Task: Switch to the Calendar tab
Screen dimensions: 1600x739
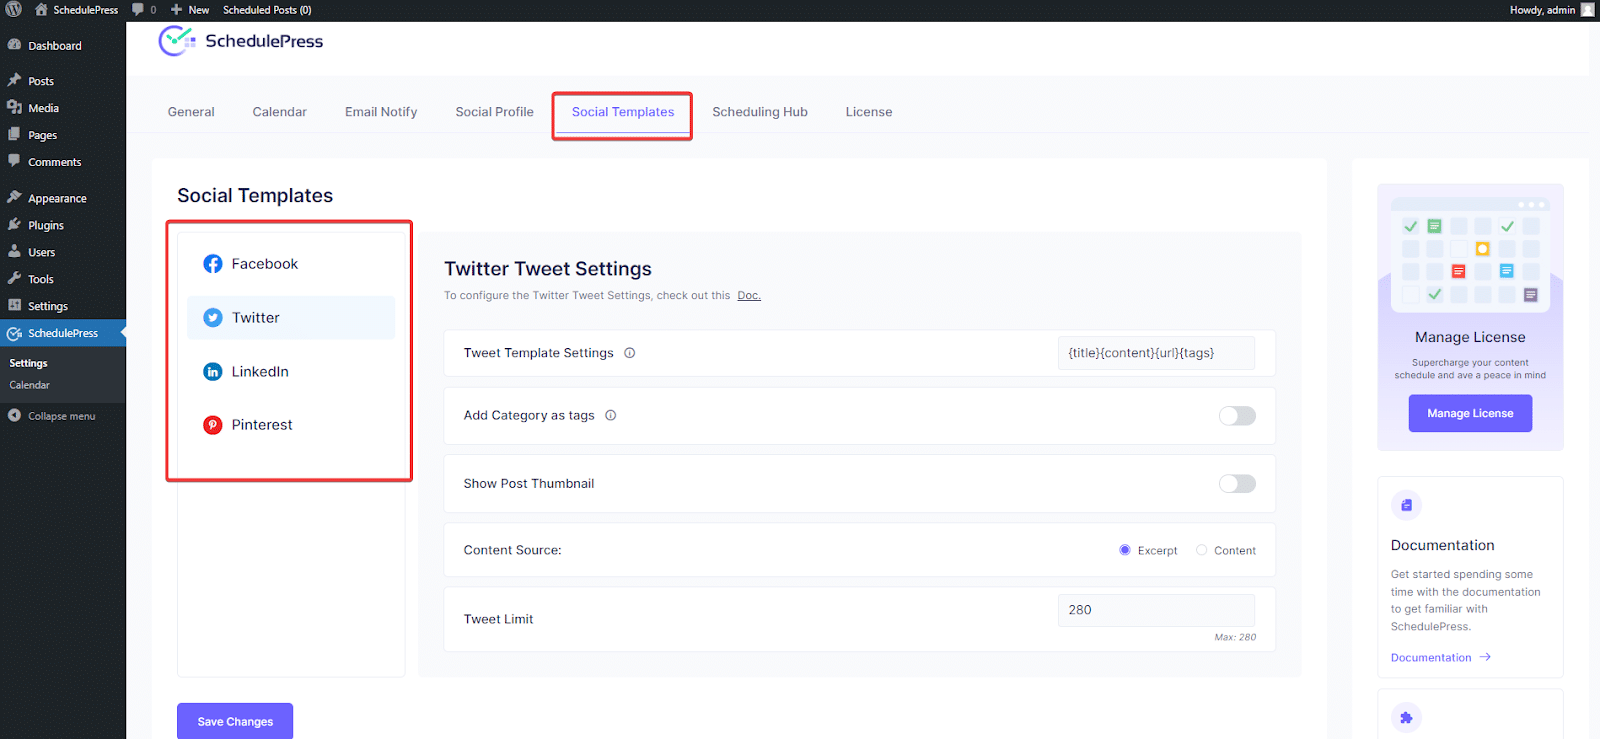Action: 280,112
